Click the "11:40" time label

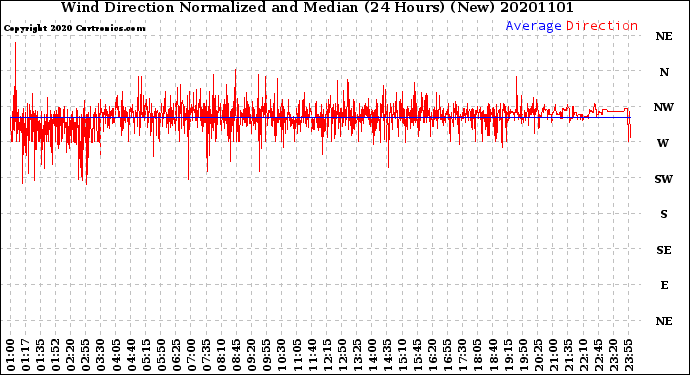pyautogui.click(x=312, y=355)
